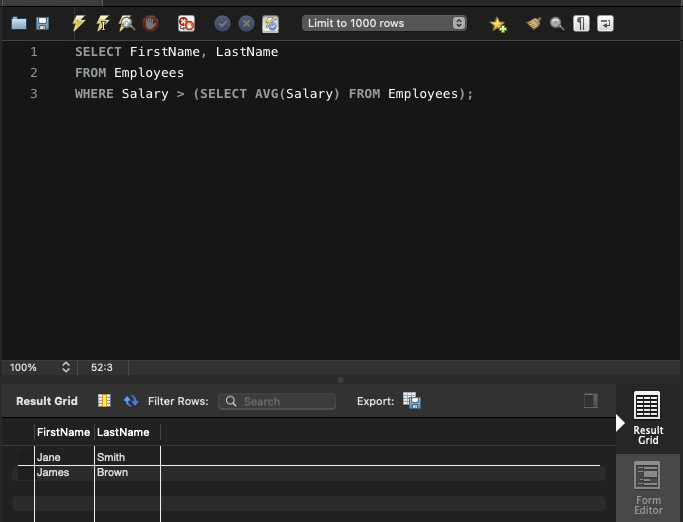Image resolution: width=683 pixels, height=522 pixels.
Task: Commit the current transaction
Action: coord(222,23)
